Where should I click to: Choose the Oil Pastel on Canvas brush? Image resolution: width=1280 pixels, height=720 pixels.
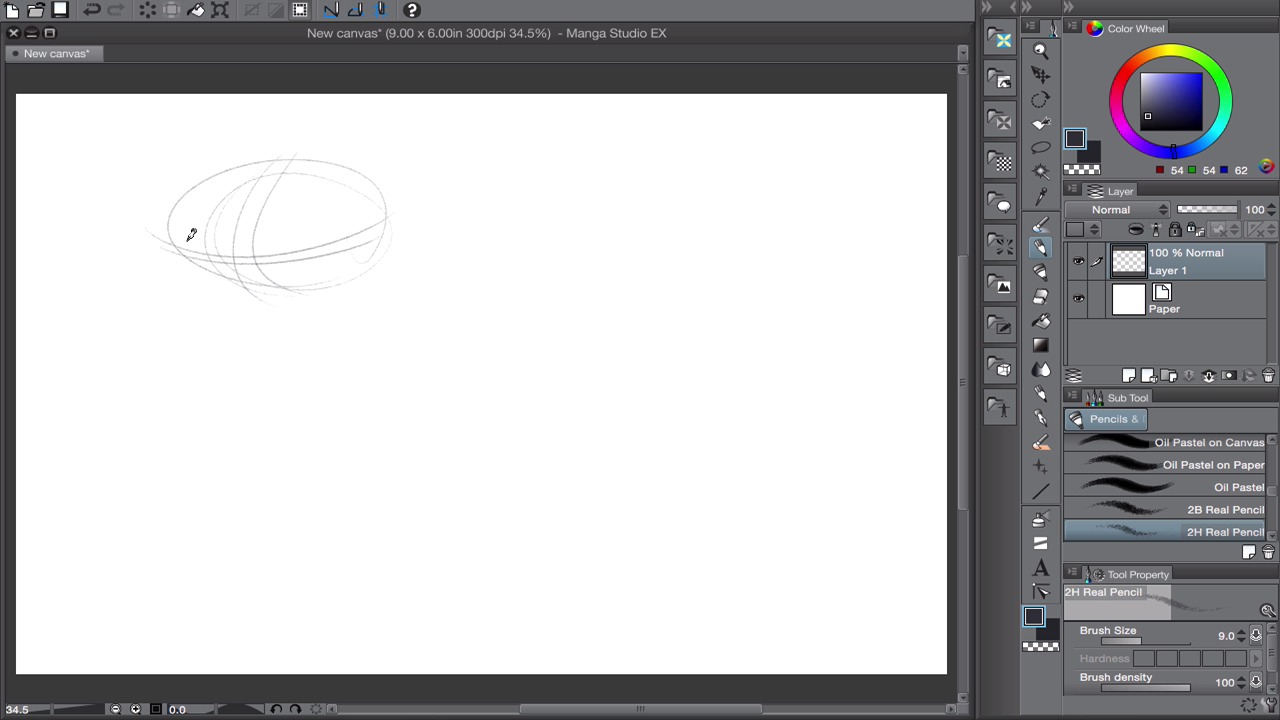pyautogui.click(x=1165, y=442)
